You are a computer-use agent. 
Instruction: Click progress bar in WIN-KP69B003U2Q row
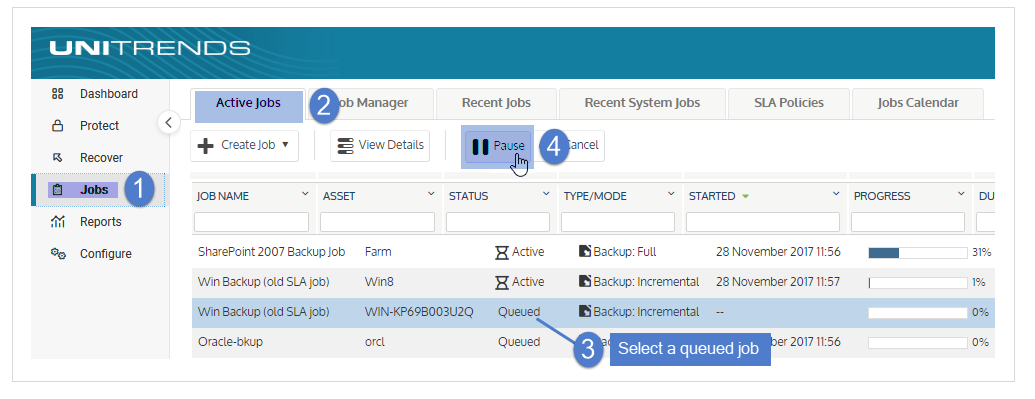[x=918, y=312]
